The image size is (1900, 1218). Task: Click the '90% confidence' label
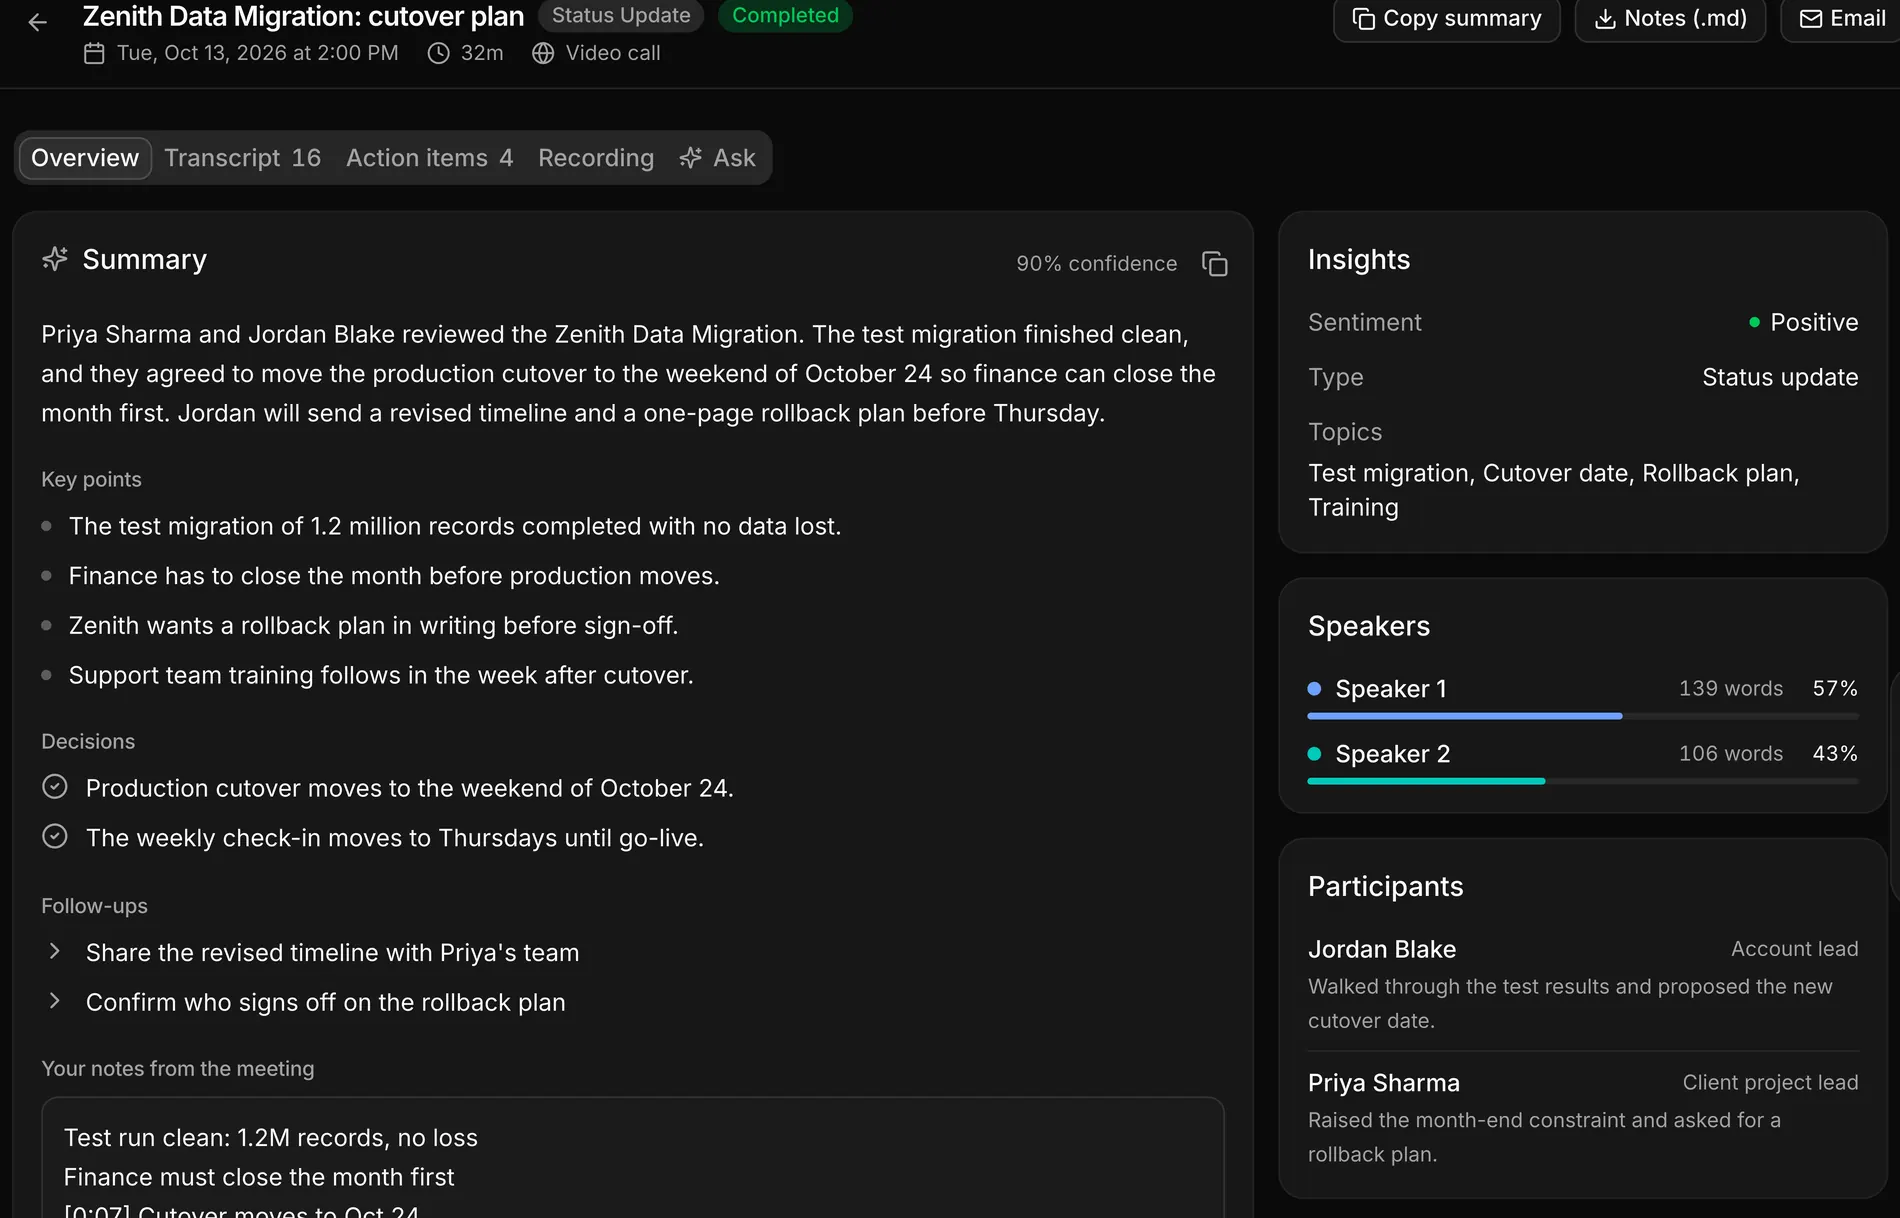pyautogui.click(x=1097, y=264)
